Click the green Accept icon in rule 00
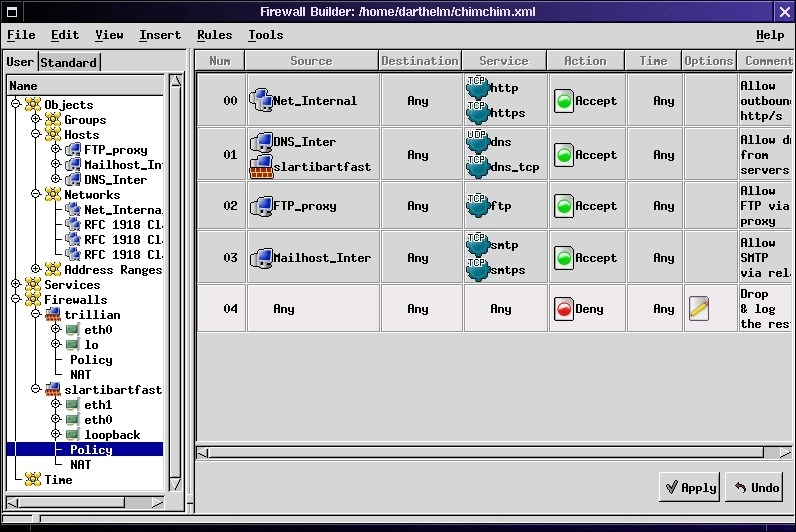The image size is (796, 532). [x=563, y=101]
